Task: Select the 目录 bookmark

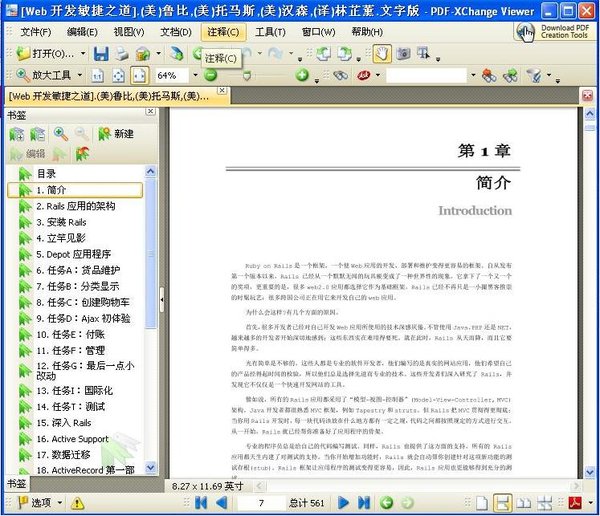Action: pos(46,174)
